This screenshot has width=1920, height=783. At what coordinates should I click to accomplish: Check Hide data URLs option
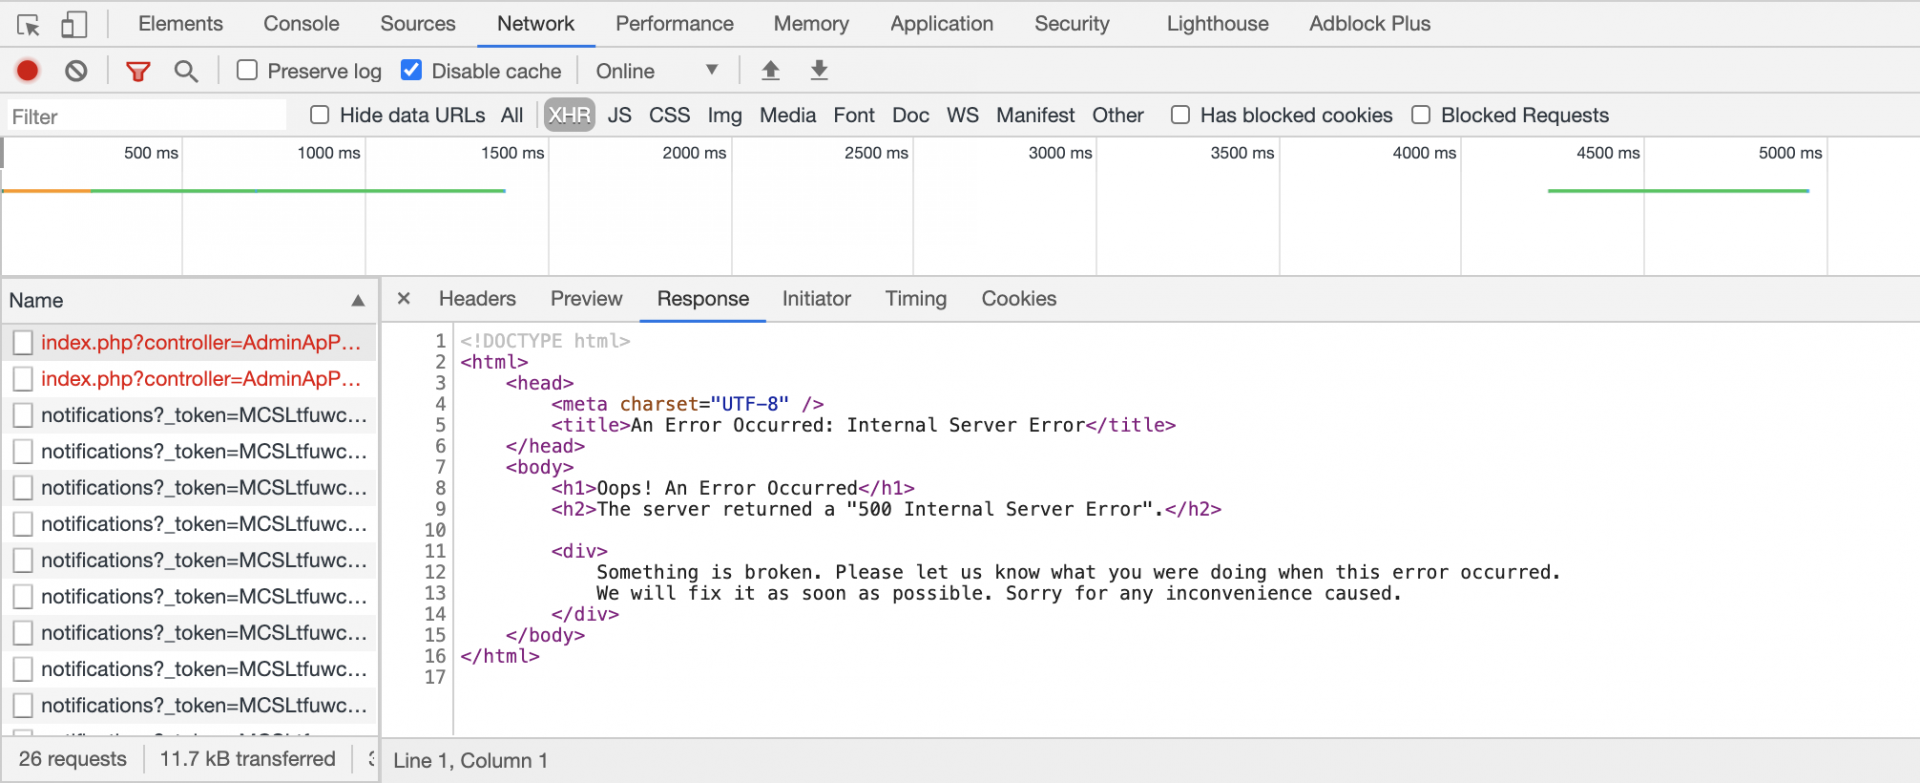(320, 115)
